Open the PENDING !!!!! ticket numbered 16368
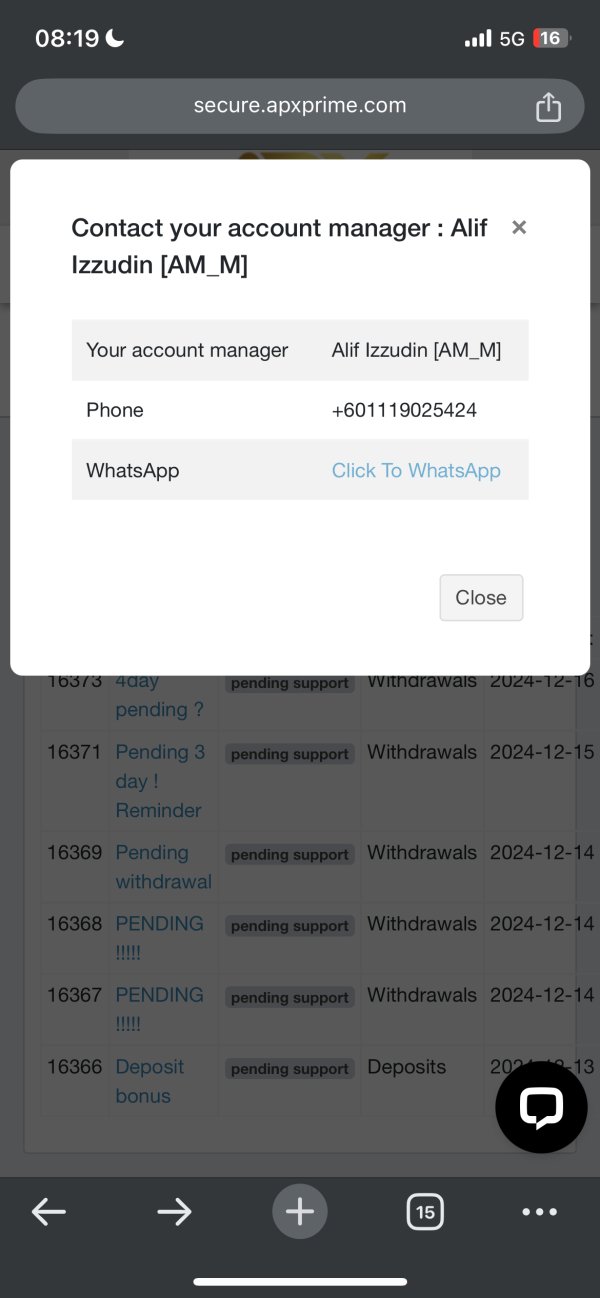Image resolution: width=600 pixels, height=1298 pixels. (159, 938)
